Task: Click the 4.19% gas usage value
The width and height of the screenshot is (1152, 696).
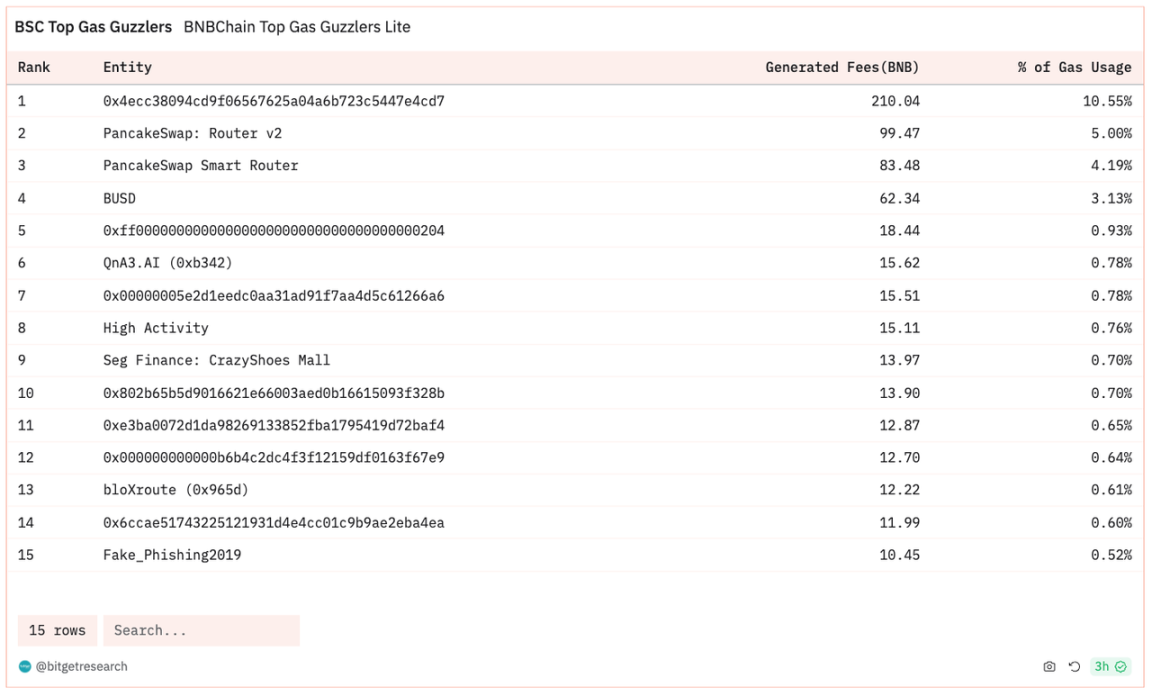Action: [x=1112, y=165]
